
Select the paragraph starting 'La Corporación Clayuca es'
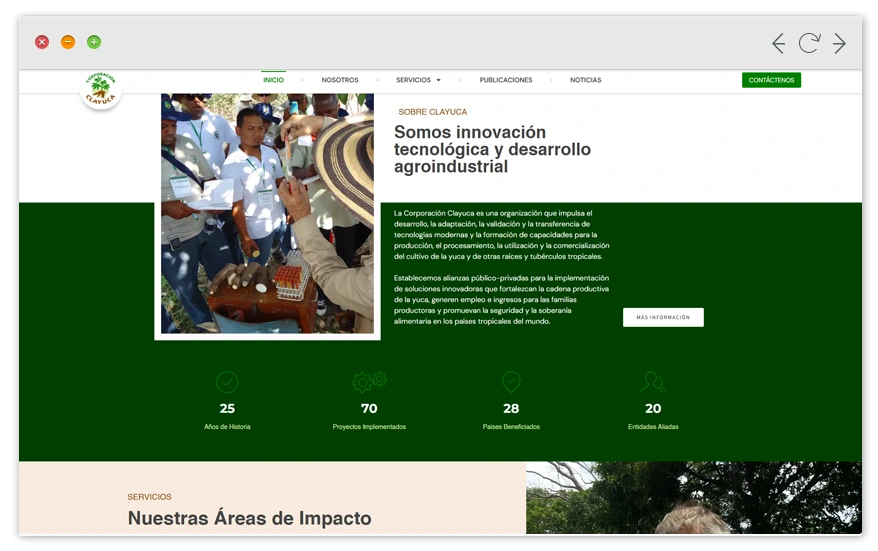click(501, 235)
